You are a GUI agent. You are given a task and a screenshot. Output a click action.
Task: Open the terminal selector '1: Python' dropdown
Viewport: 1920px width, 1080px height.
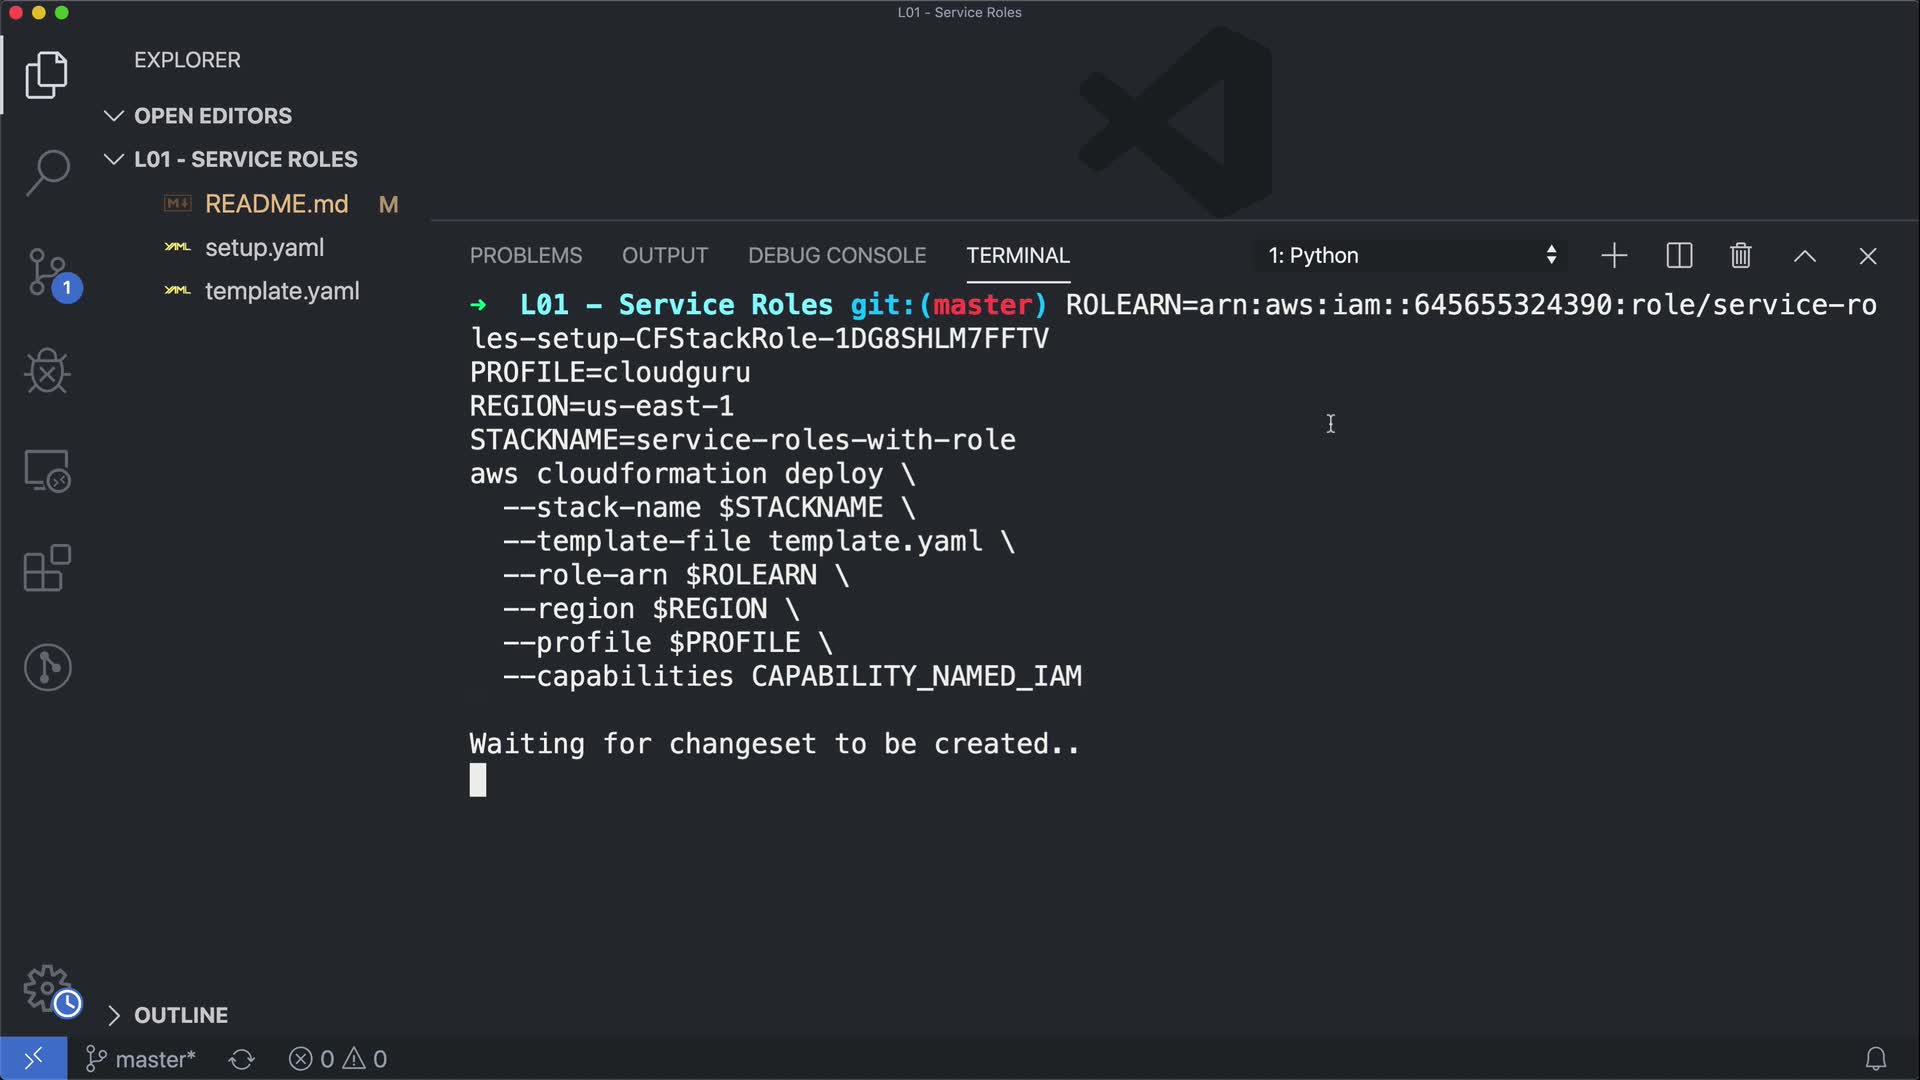tap(1410, 256)
